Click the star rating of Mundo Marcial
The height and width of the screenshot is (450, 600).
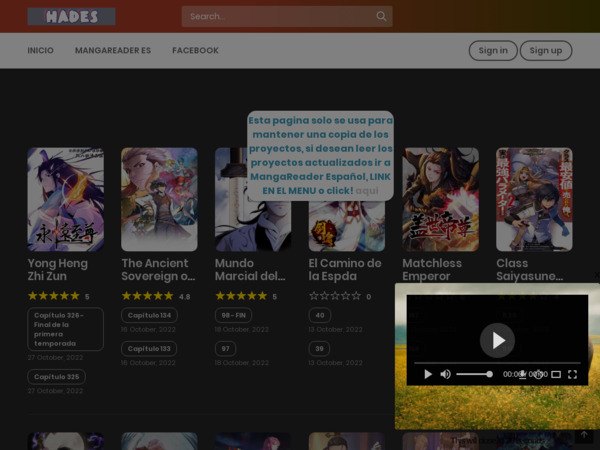[241, 296]
